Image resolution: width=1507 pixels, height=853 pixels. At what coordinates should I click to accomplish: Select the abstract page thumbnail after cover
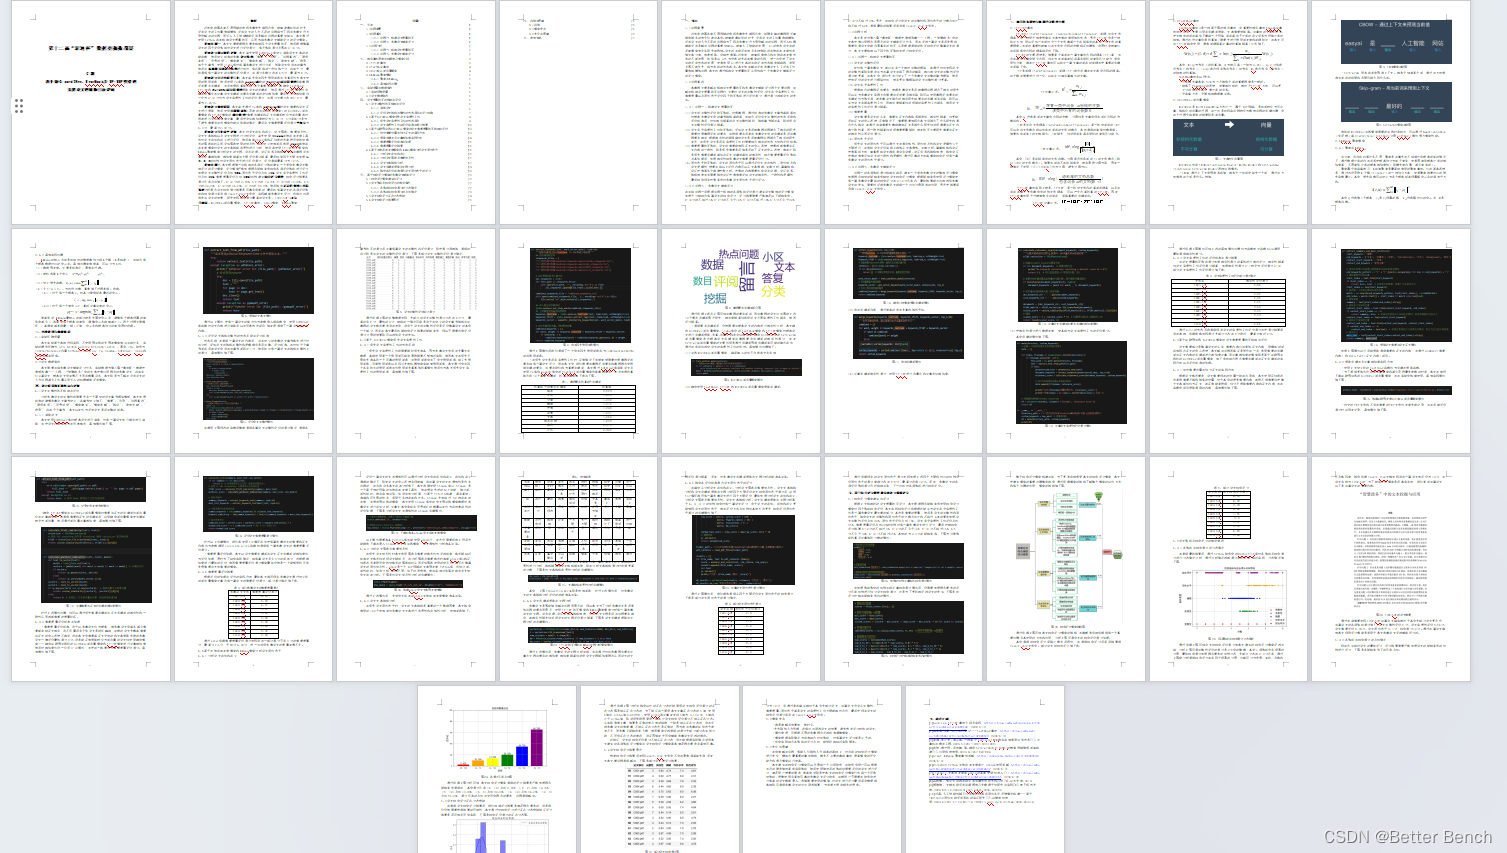pyautogui.click(x=253, y=112)
